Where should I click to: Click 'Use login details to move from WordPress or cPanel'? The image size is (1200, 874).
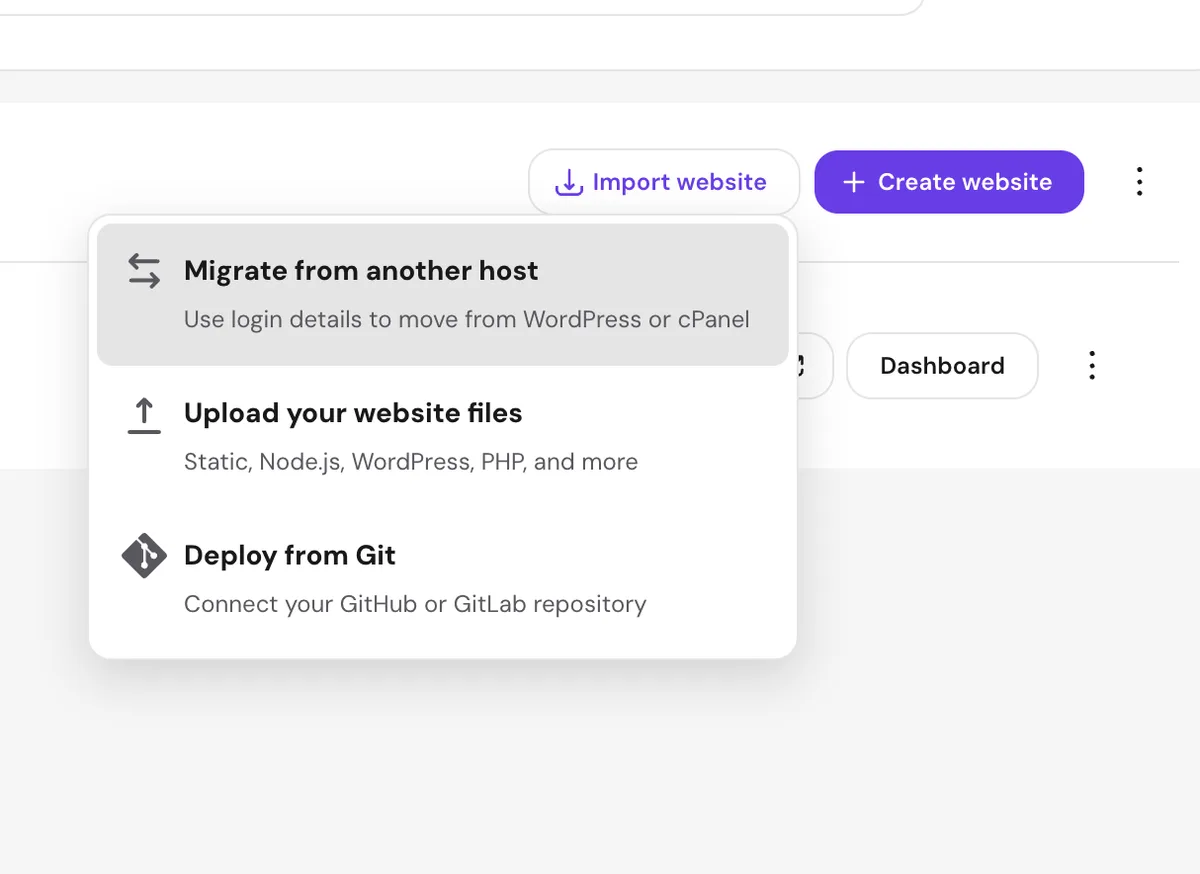click(467, 320)
